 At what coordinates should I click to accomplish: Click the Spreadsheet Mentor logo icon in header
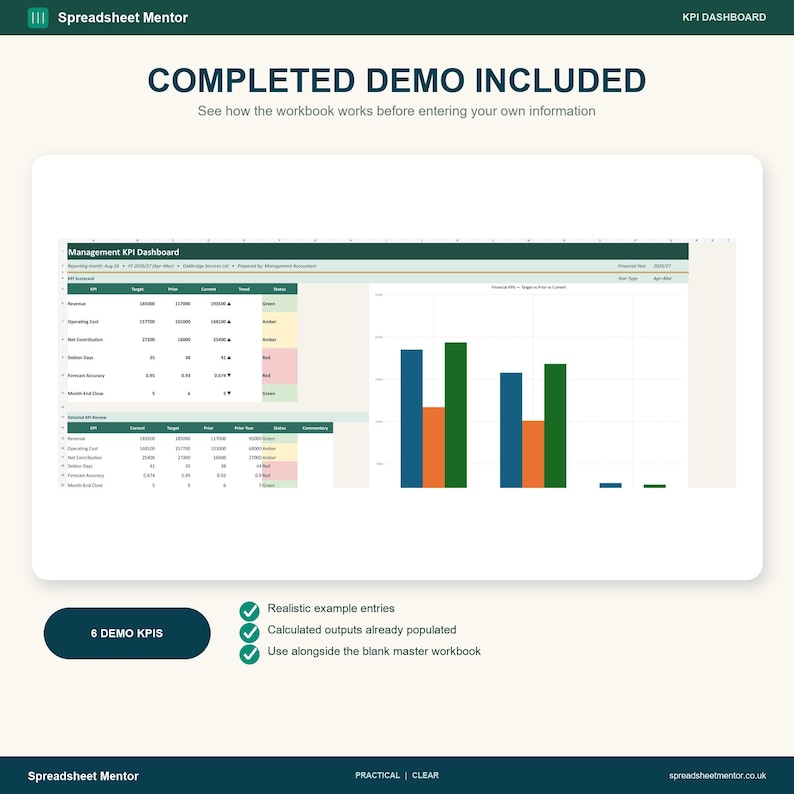click(38, 18)
